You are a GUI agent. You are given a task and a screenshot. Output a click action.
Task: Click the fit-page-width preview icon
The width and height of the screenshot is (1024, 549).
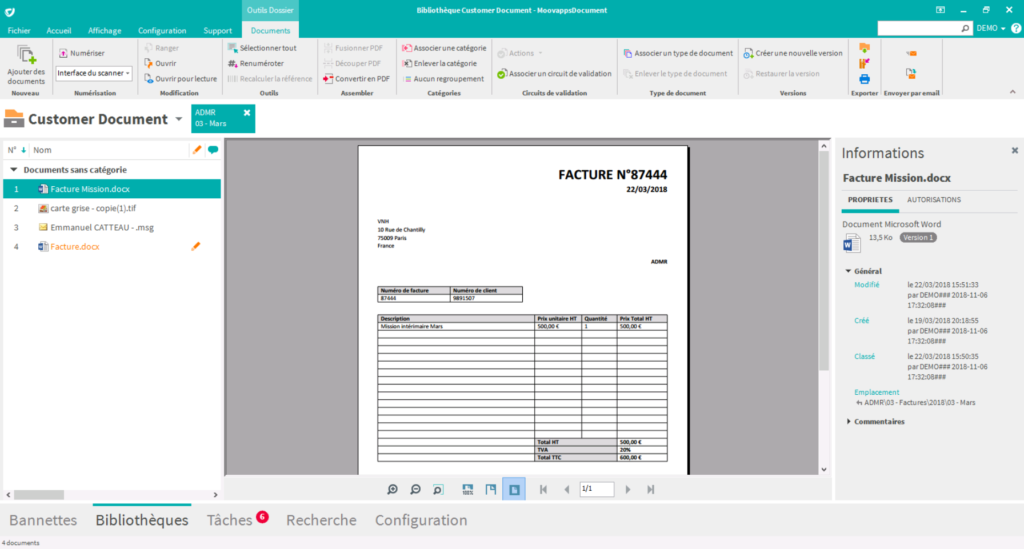(x=490, y=489)
